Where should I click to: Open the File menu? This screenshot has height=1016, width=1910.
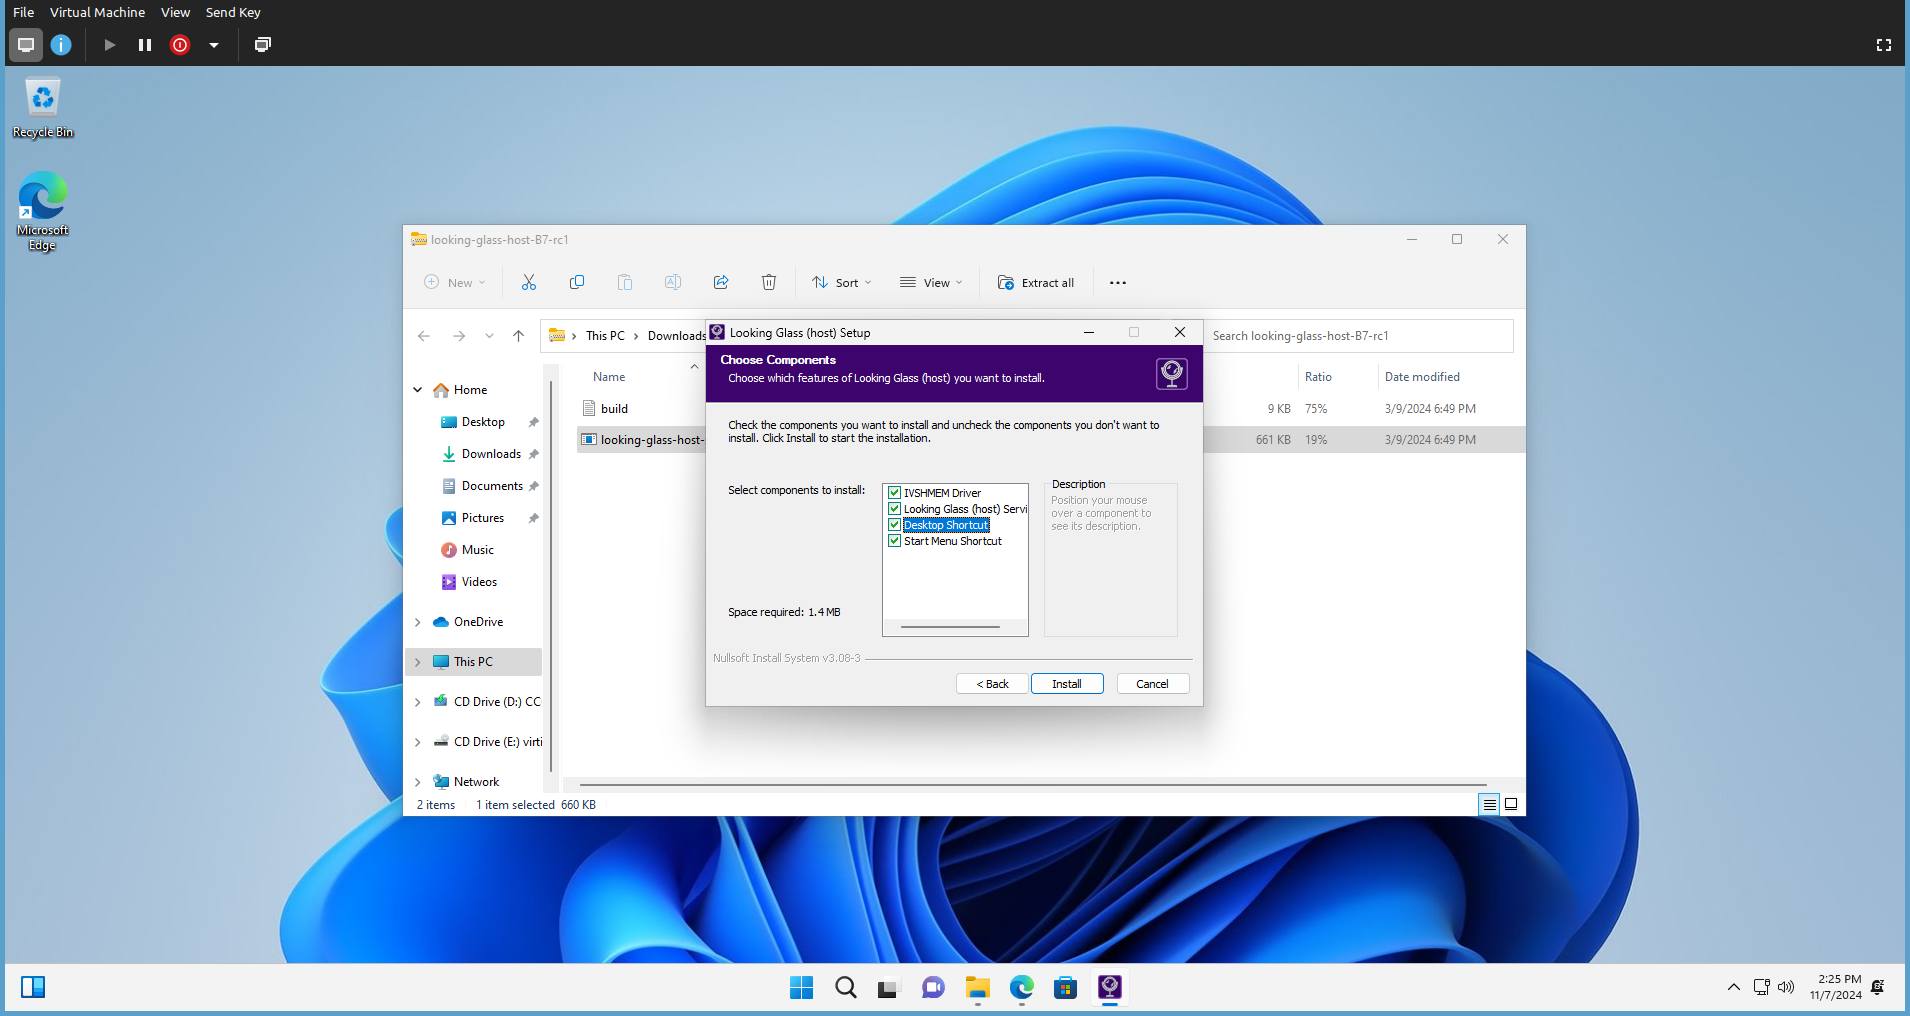(24, 12)
